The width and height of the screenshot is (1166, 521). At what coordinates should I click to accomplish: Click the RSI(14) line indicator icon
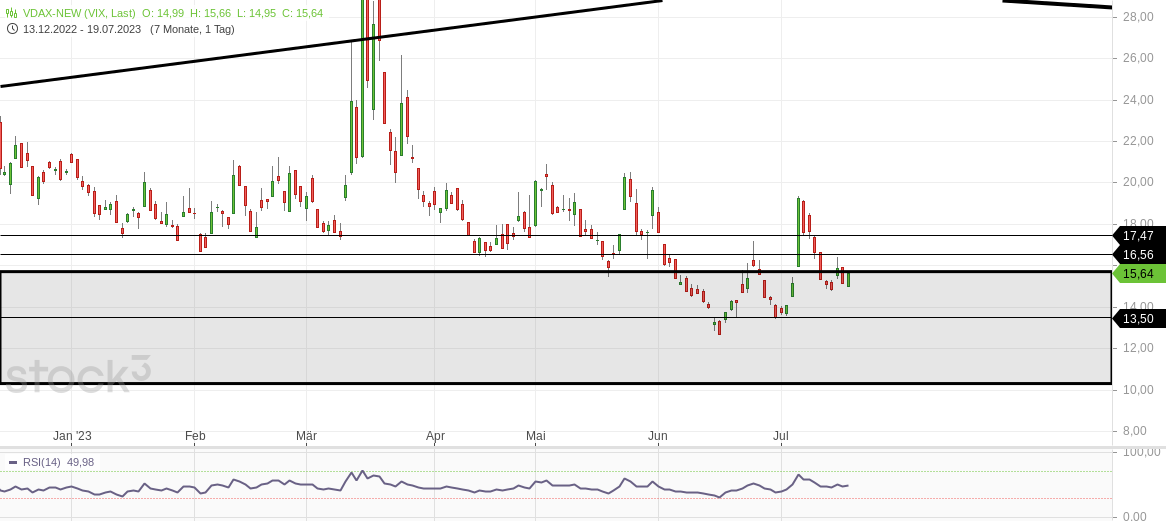(13, 462)
